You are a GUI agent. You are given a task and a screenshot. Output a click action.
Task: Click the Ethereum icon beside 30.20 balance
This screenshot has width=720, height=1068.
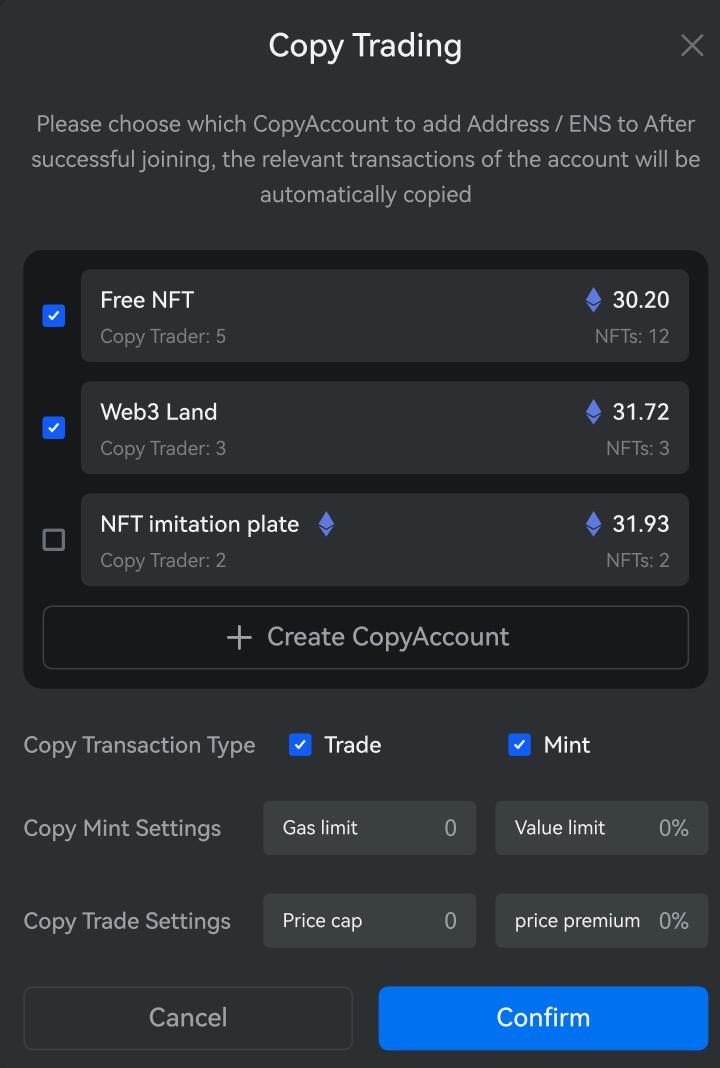pos(593,300)
